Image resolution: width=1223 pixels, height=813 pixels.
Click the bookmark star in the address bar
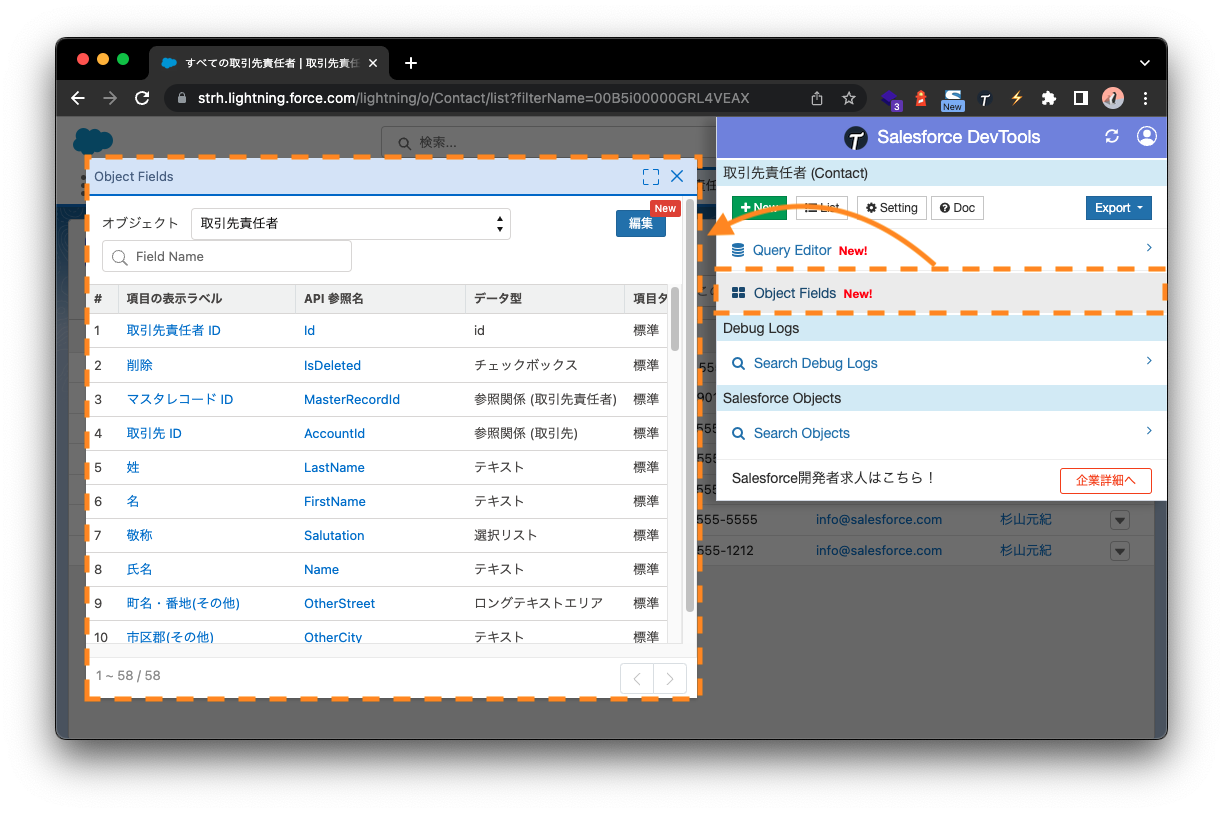click(x=849, y=98)
